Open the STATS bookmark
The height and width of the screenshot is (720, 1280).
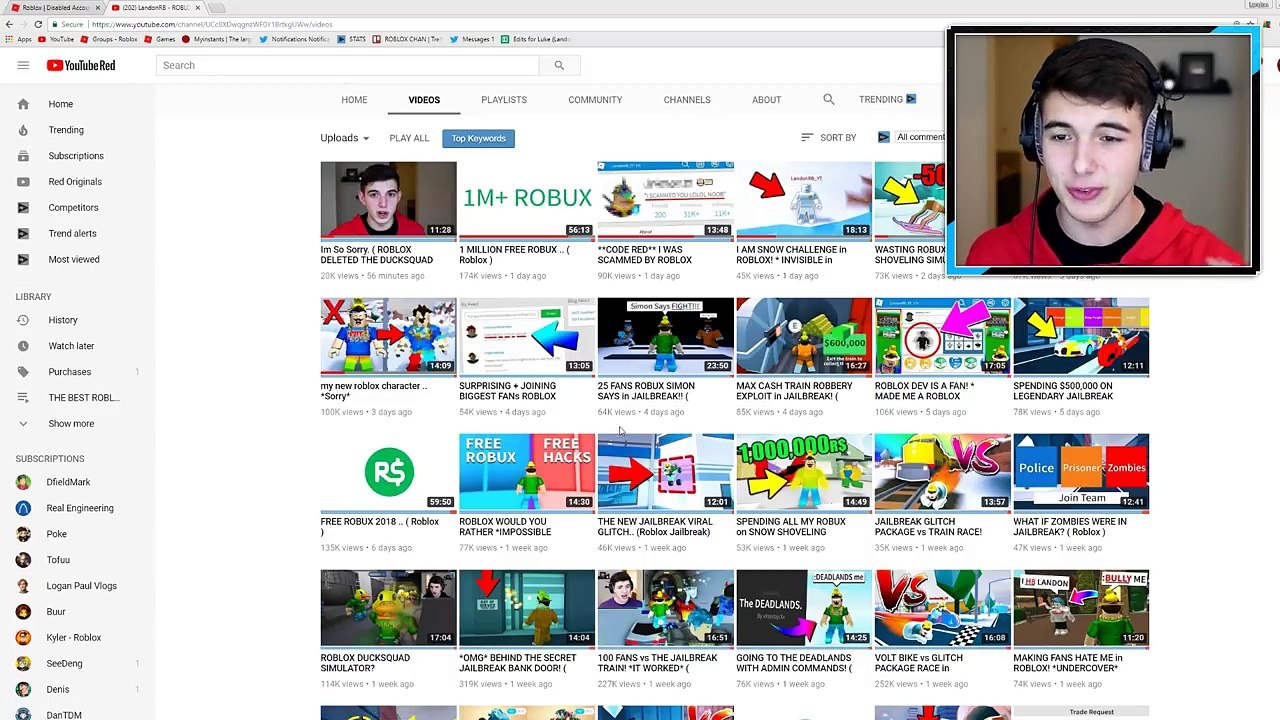coord(351,39)
